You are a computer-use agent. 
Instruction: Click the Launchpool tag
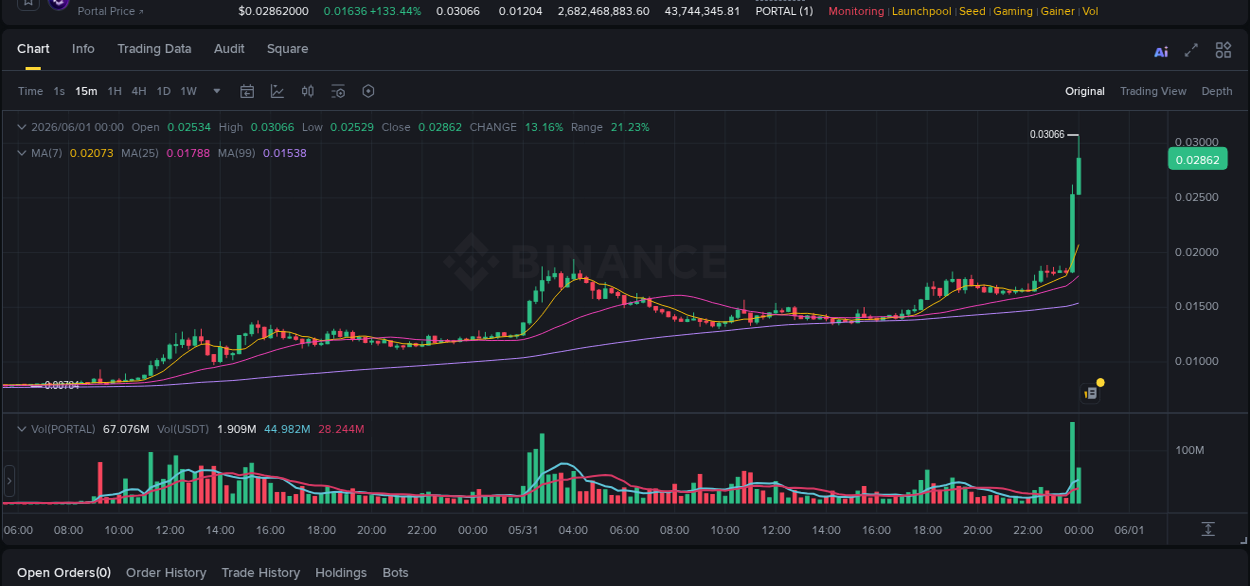[x=921, y=11]
